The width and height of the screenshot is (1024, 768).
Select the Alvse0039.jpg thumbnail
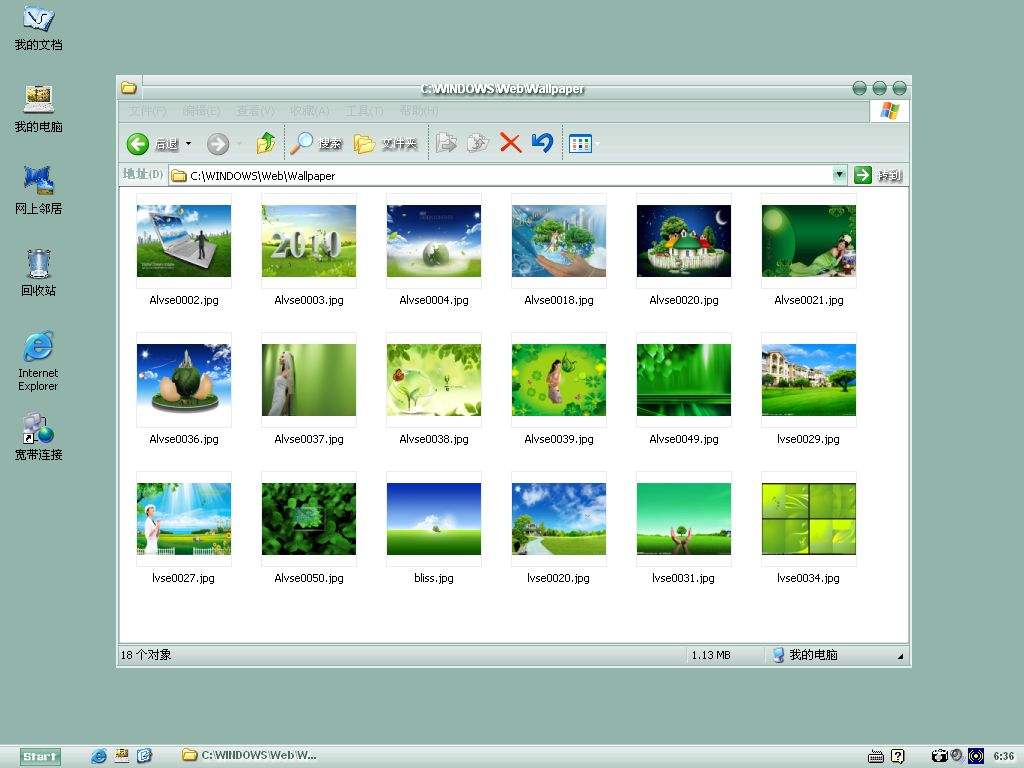click(559, 380)
